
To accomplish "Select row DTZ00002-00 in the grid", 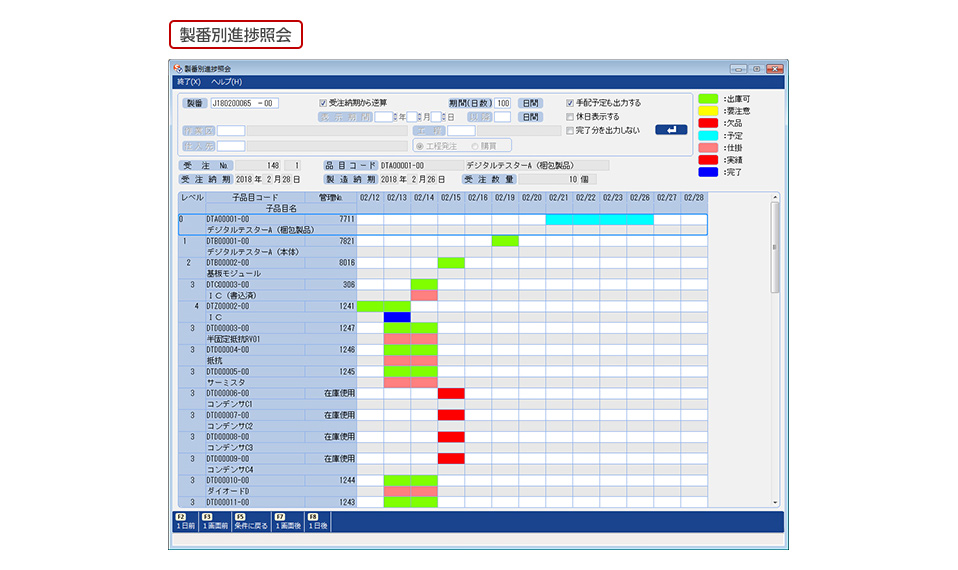I will click(x=442, y=312).
